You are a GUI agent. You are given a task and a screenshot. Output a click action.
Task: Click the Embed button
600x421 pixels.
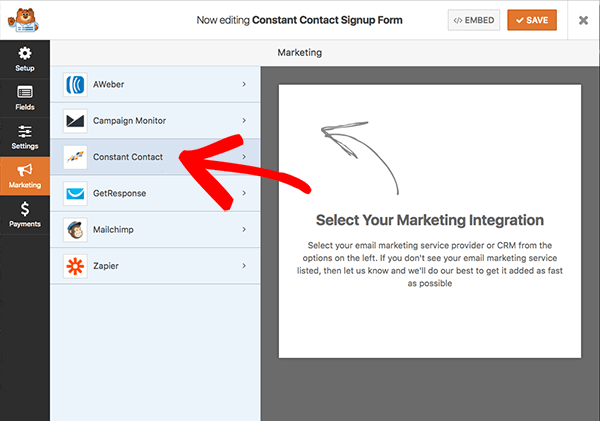coord(474,20)
